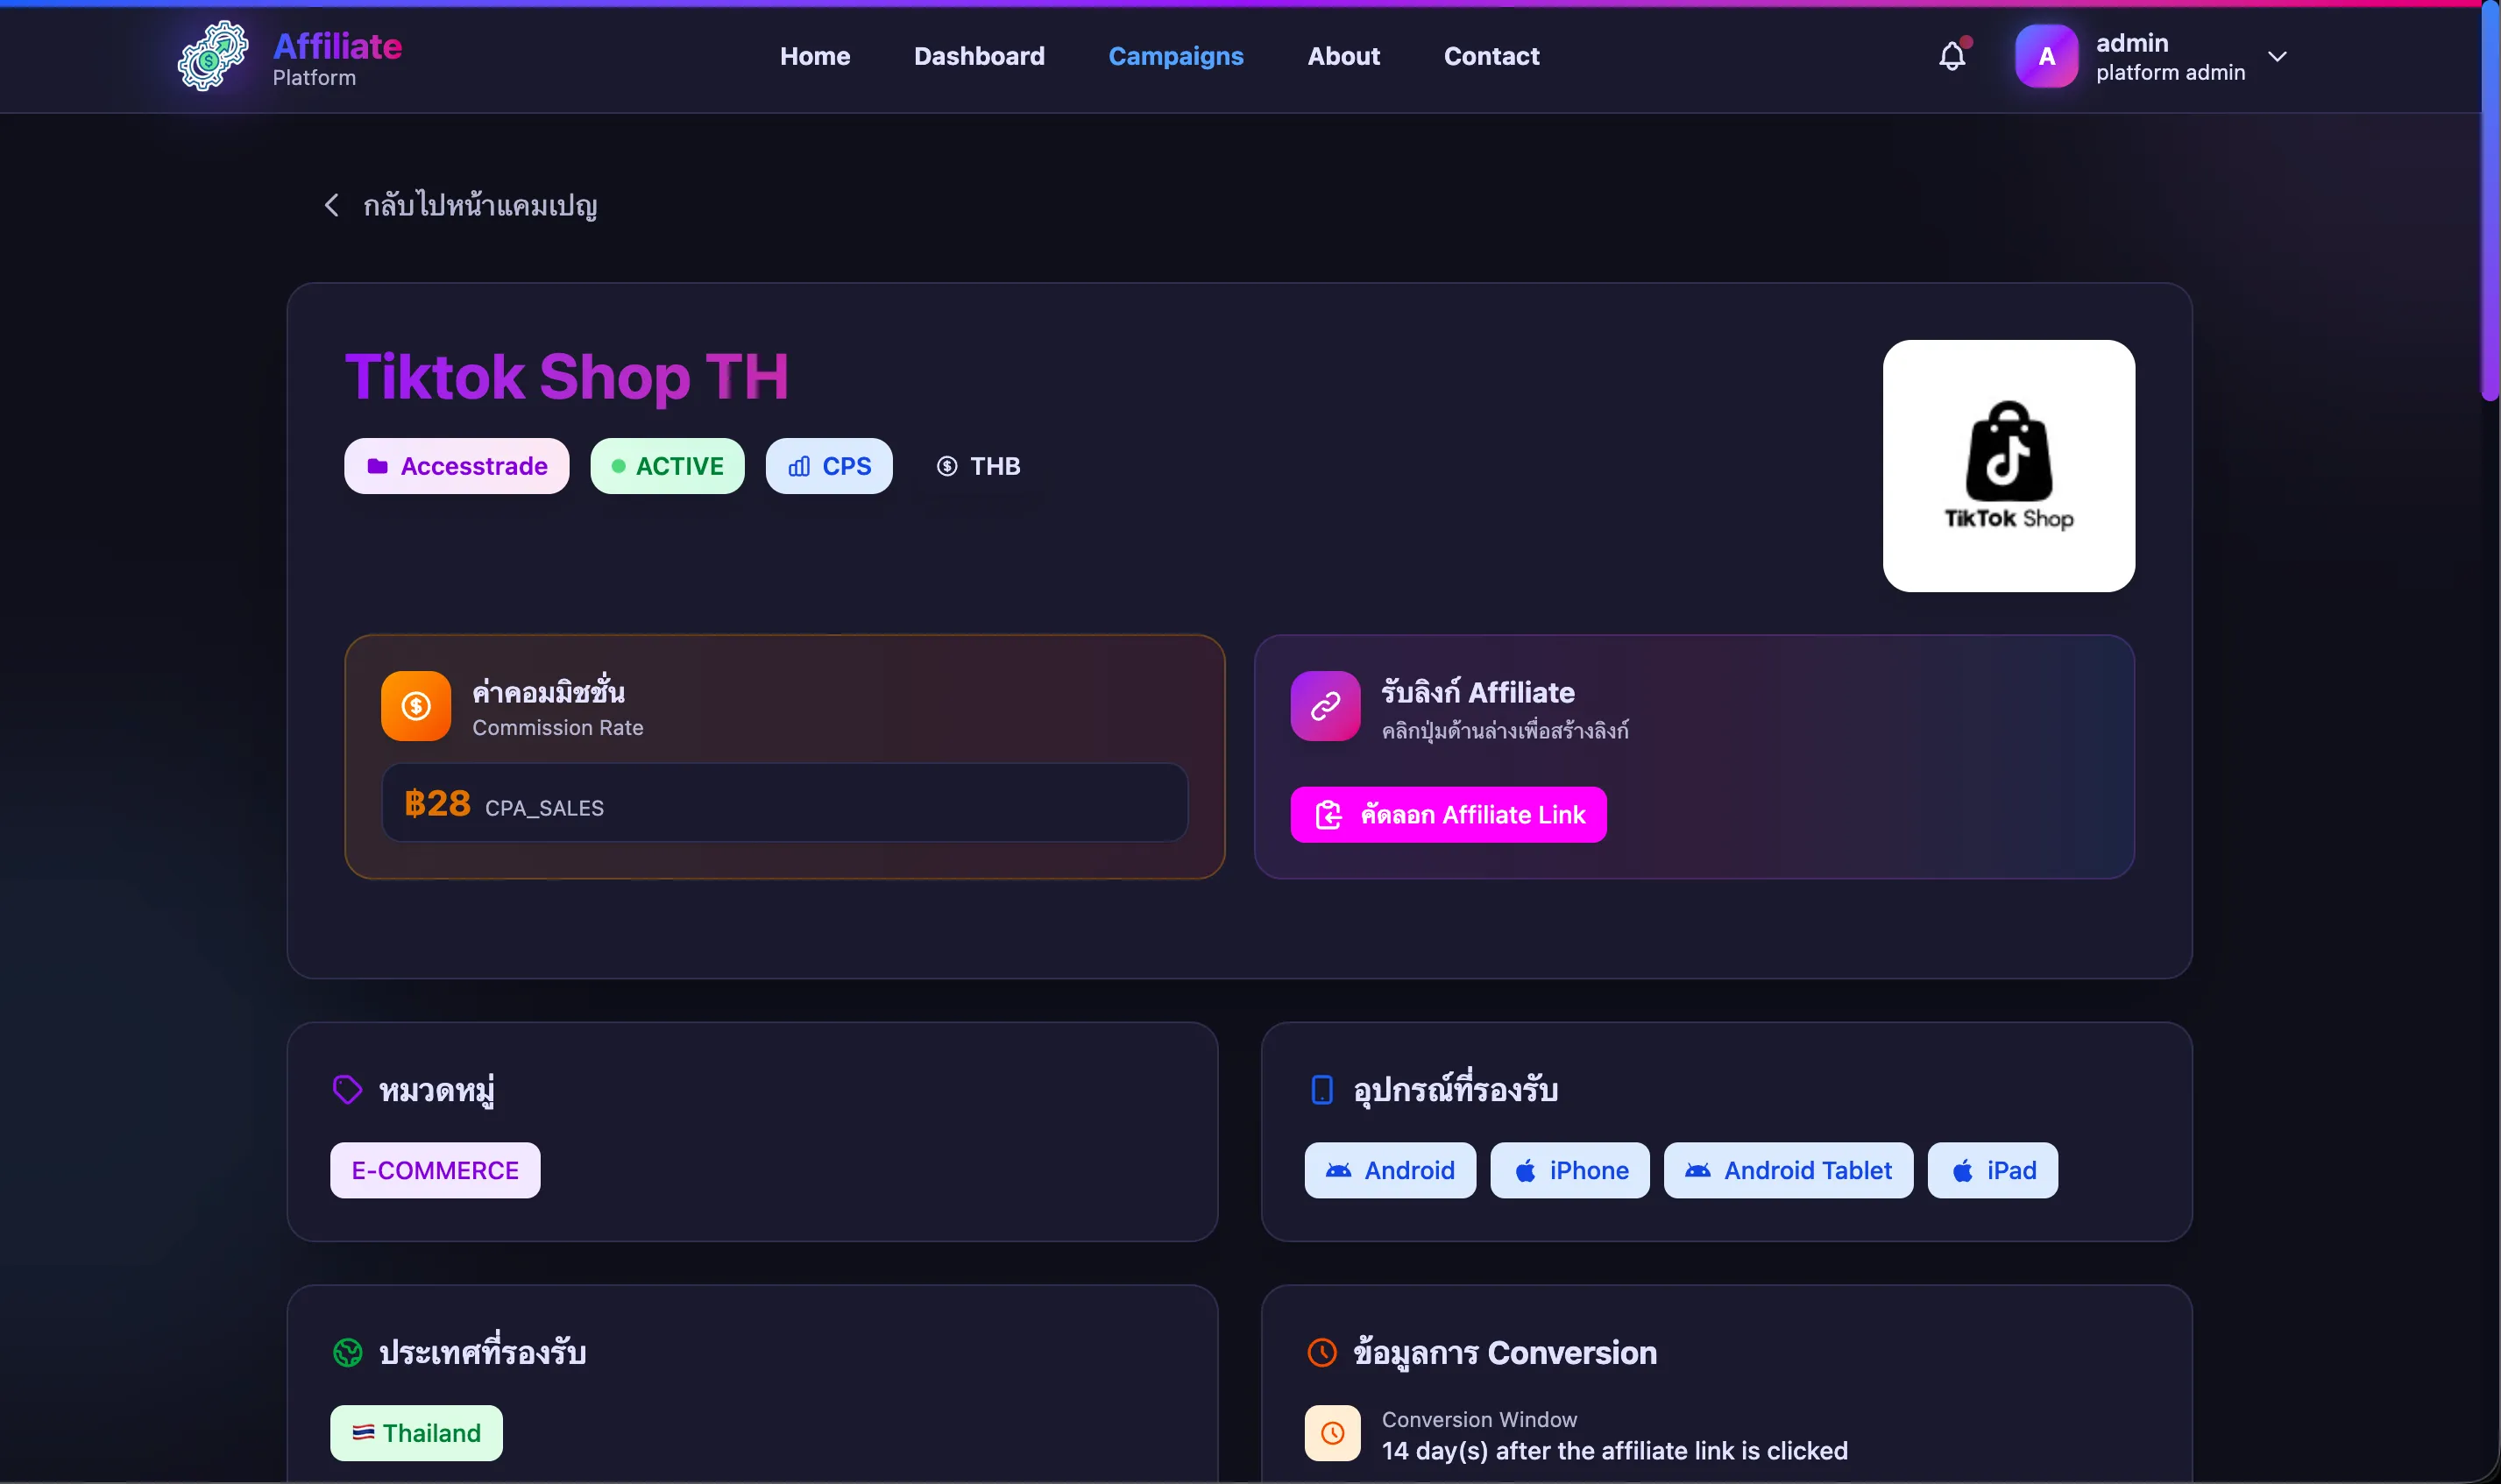Click the E-COMMERCE category tag

pyautogui.click(x=435, y=1170)
